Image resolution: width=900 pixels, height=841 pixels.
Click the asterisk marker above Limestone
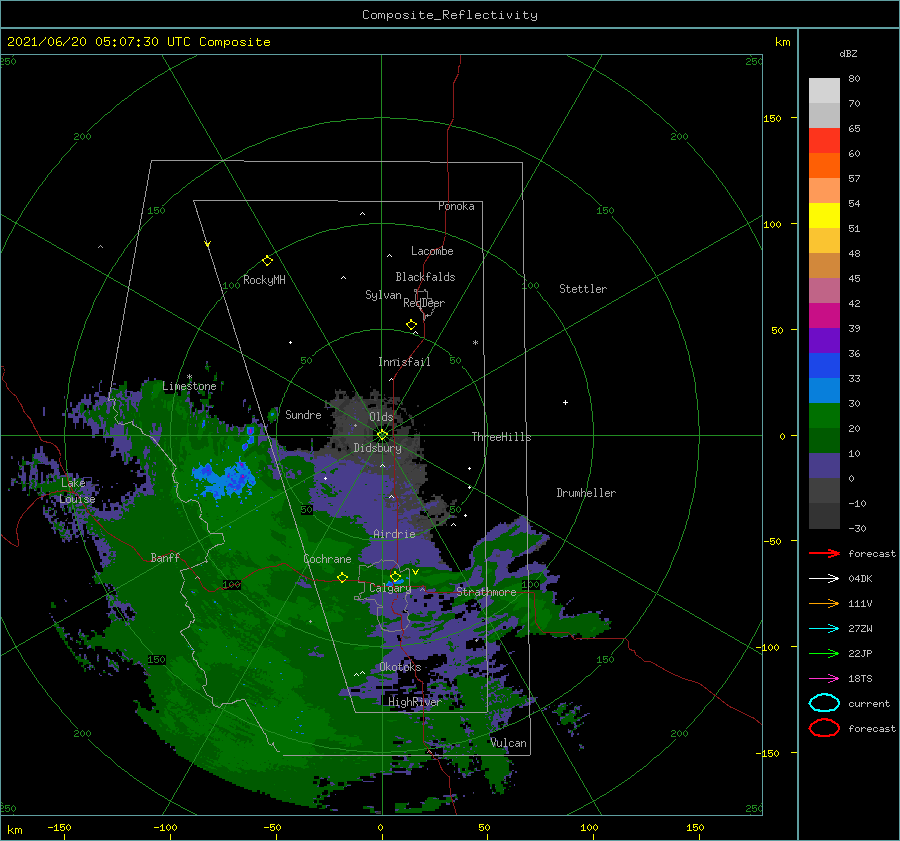click(189, 377)
